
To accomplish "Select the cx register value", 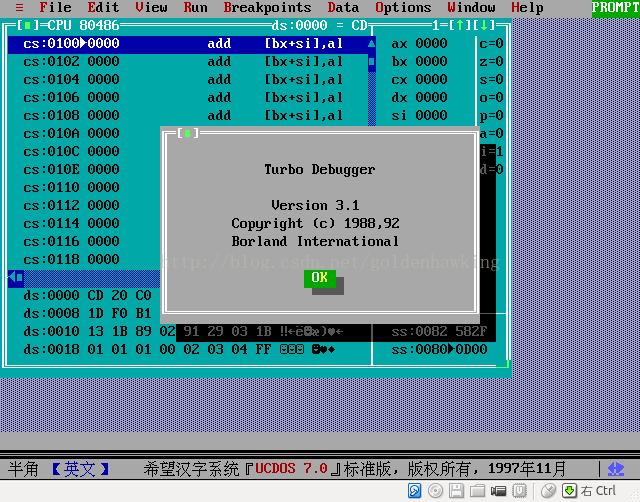I will click(x=431, y=80).
